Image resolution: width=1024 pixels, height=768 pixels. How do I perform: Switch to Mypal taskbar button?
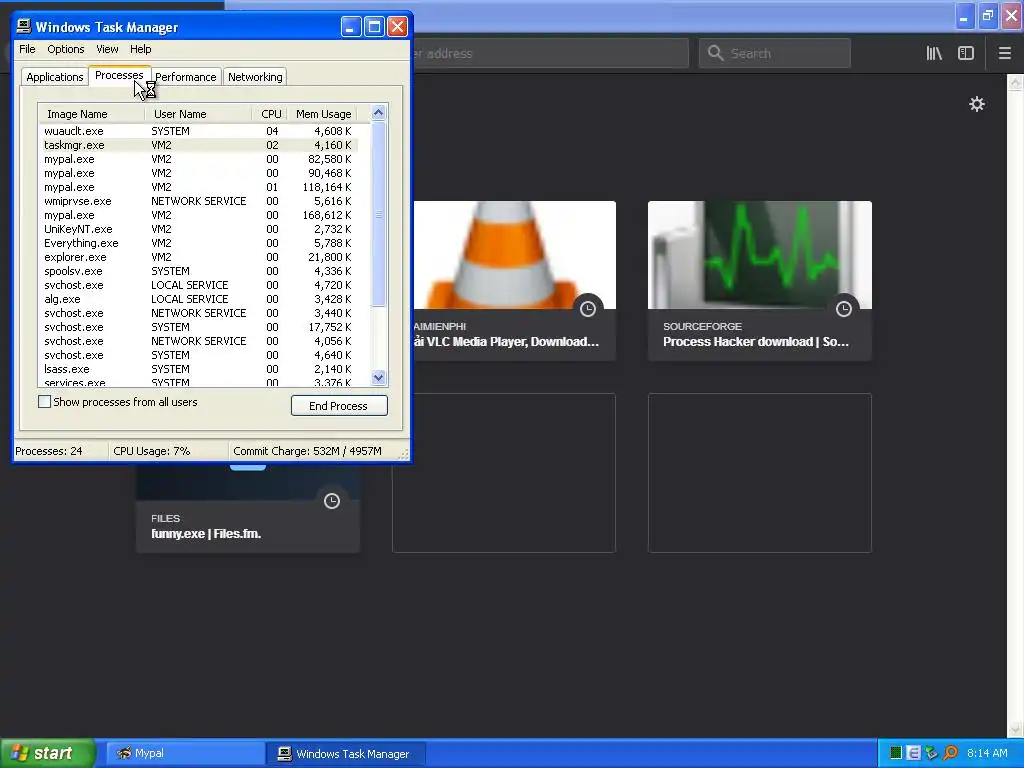[185, 754]
